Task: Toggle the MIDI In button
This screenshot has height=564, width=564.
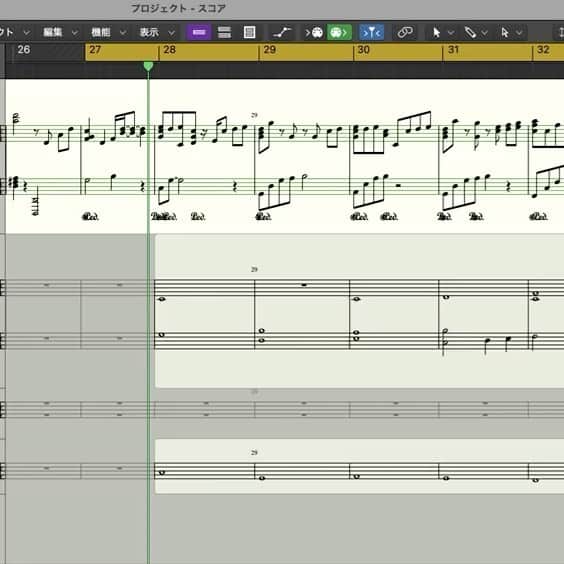Action: (314, 32)
